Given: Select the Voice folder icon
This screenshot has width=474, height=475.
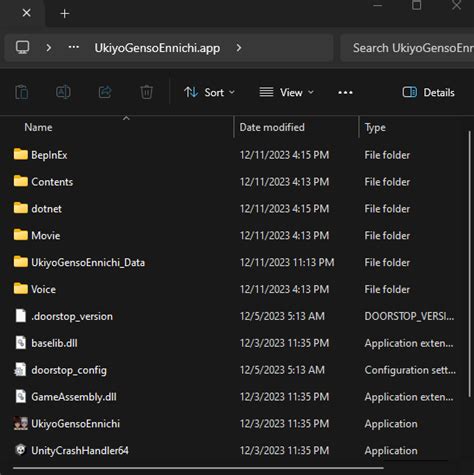Looking at the screenshot, I should (x=21, y=289).
